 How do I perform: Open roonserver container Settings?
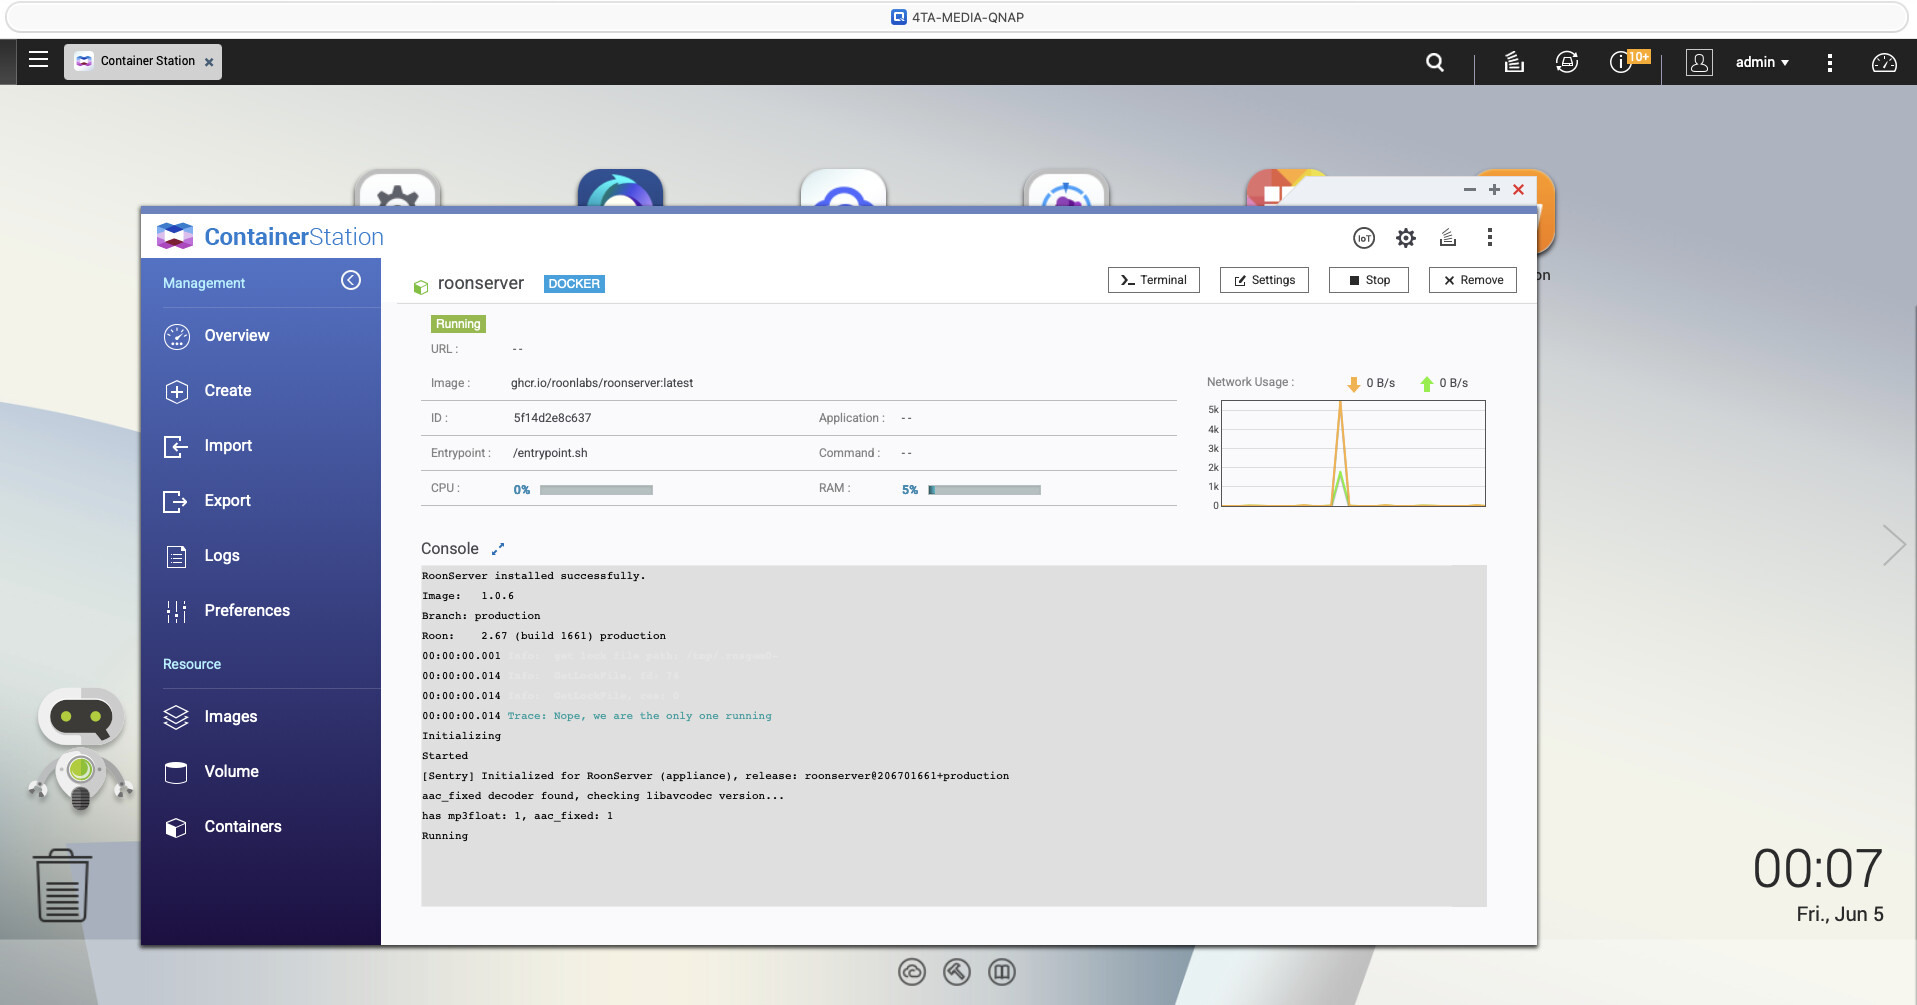click(x=1264, y=280)
